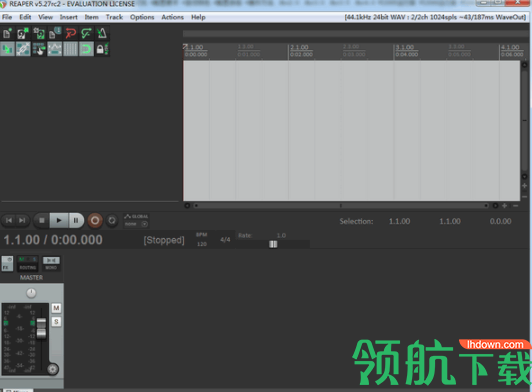532x392 pixels.
Task: Open the Insert menu
Action: click(x=69, y=17)
